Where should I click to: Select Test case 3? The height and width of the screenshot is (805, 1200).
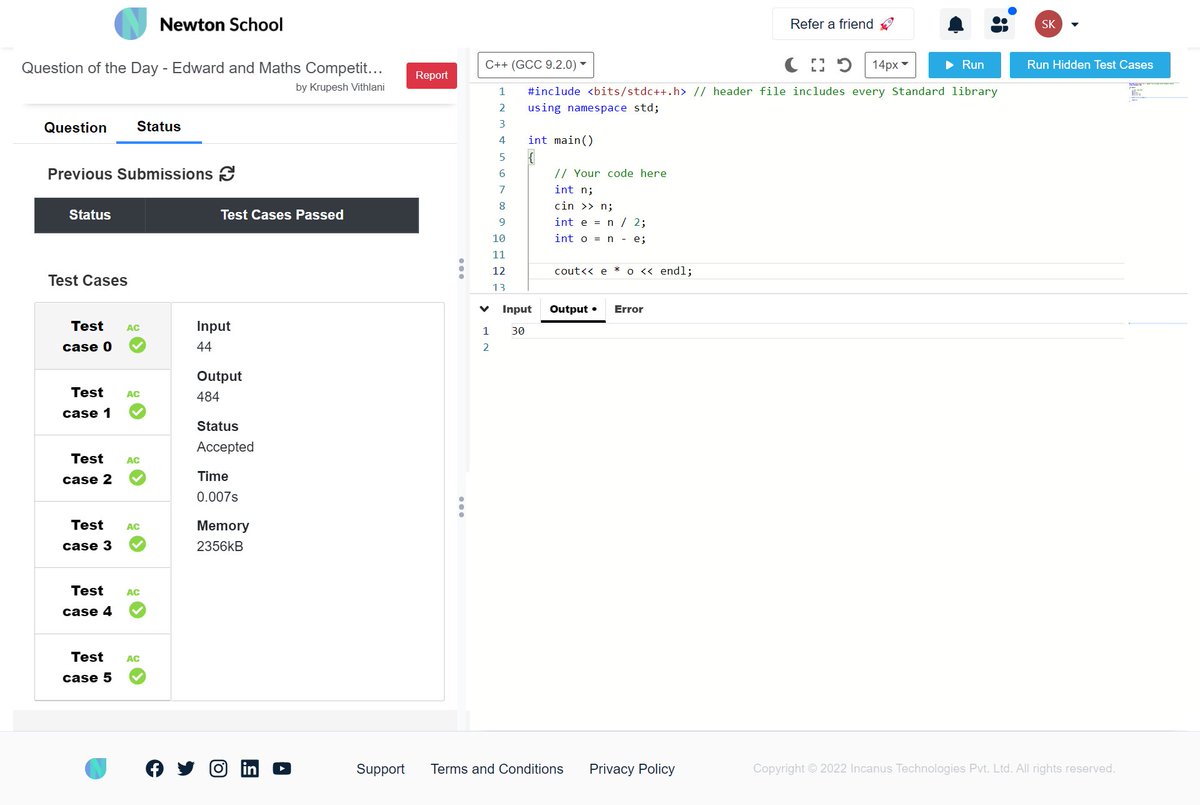coord(103,534)
